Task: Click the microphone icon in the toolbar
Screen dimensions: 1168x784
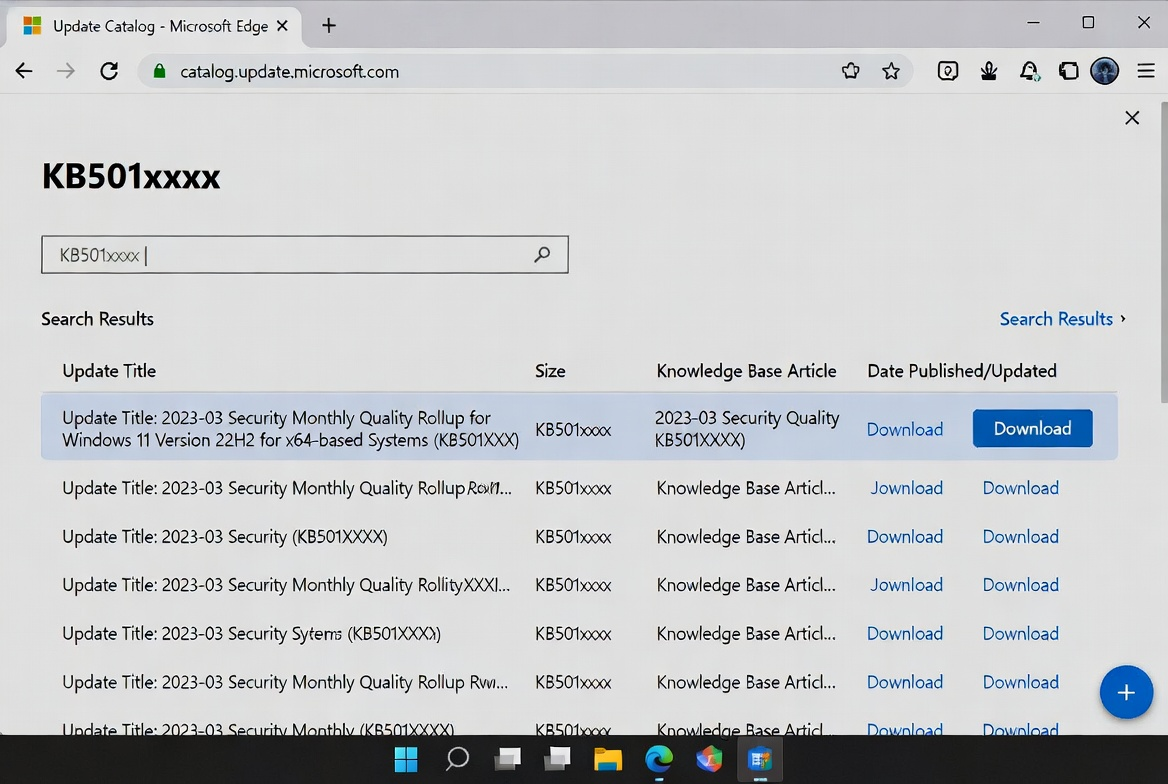Action: point(988,71)
